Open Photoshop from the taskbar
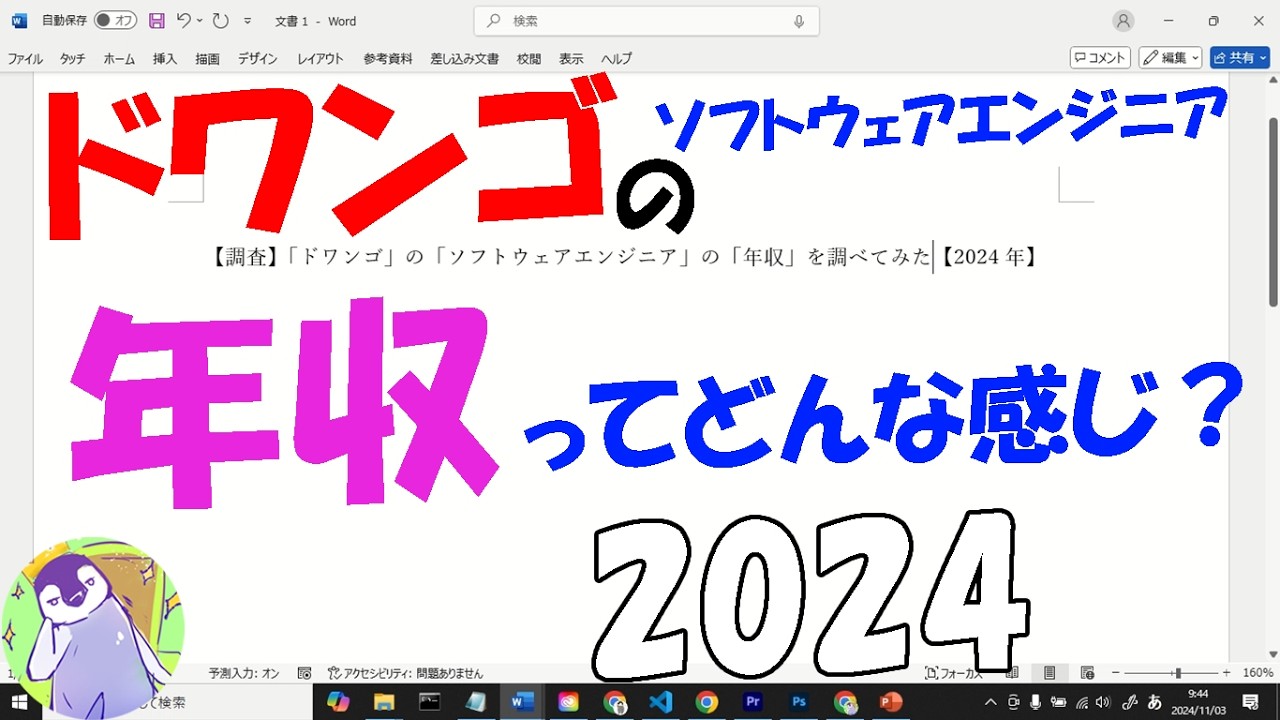1280x720 pixels. click(799, 702)
